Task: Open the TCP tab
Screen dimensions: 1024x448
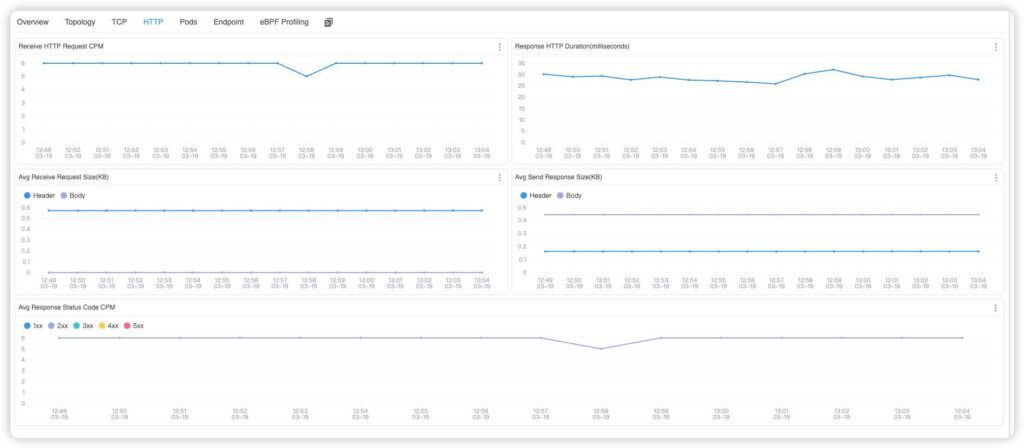Action: (x=119, y=22)
